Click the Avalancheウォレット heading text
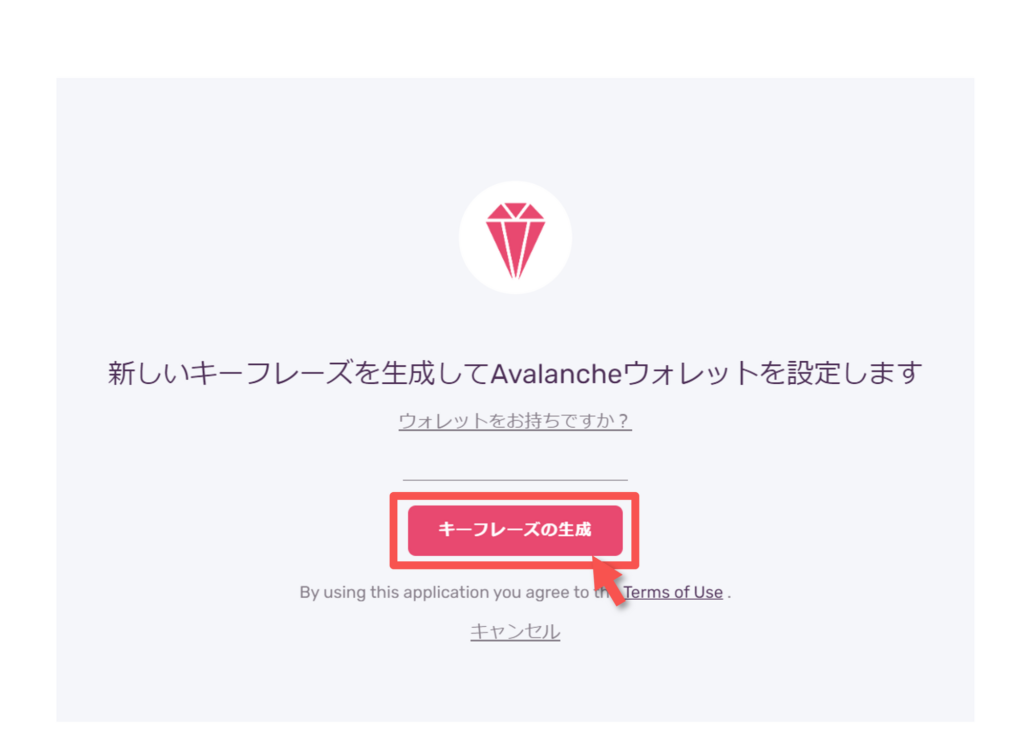 click(x=515, y=373)
